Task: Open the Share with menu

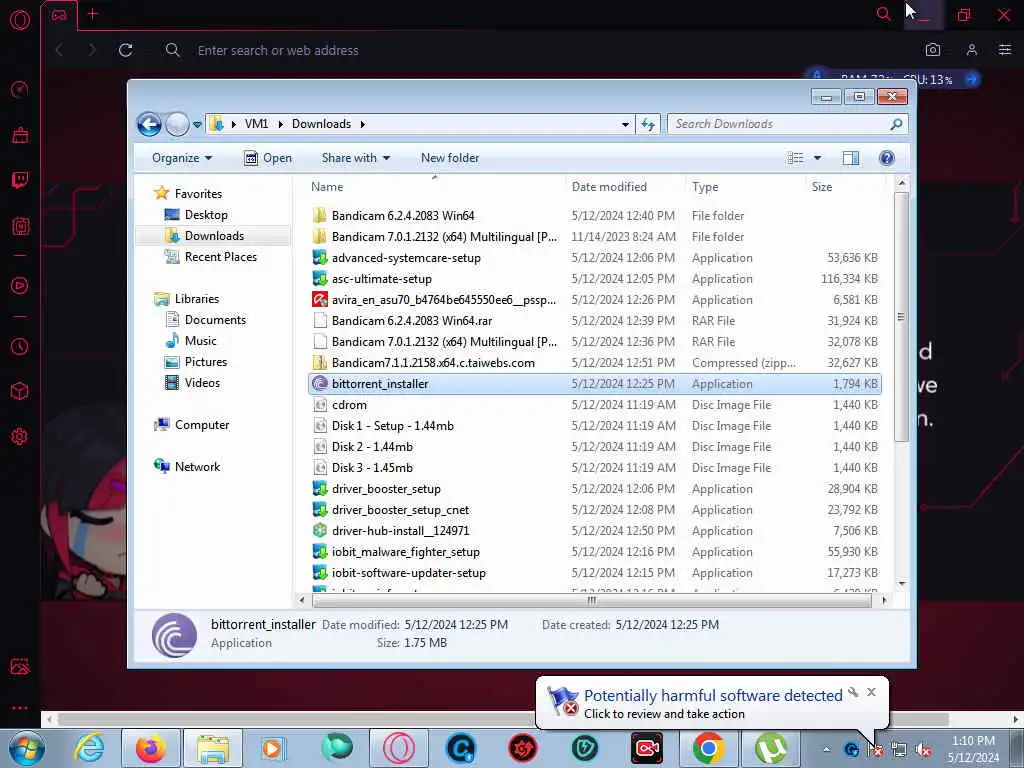Action: click(356, 158)
